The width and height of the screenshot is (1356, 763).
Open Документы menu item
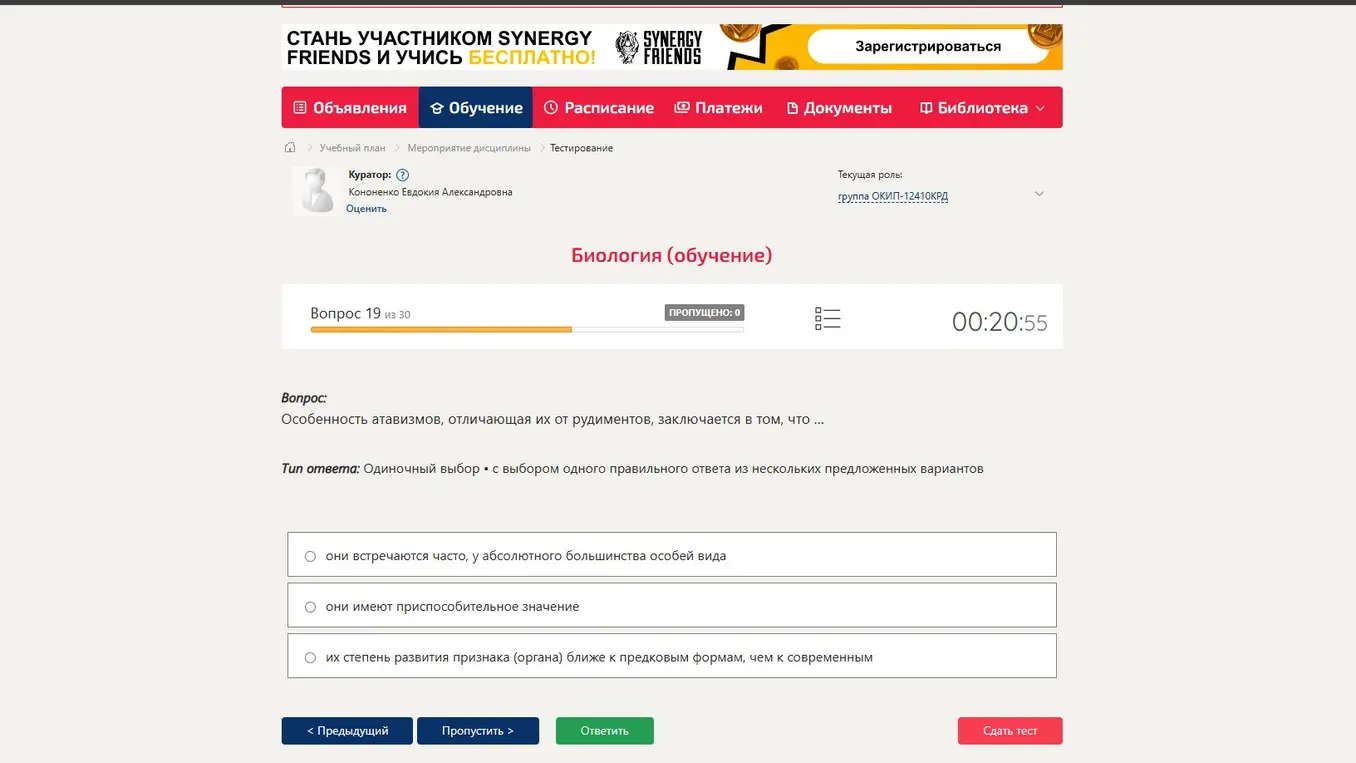[839, 107]
